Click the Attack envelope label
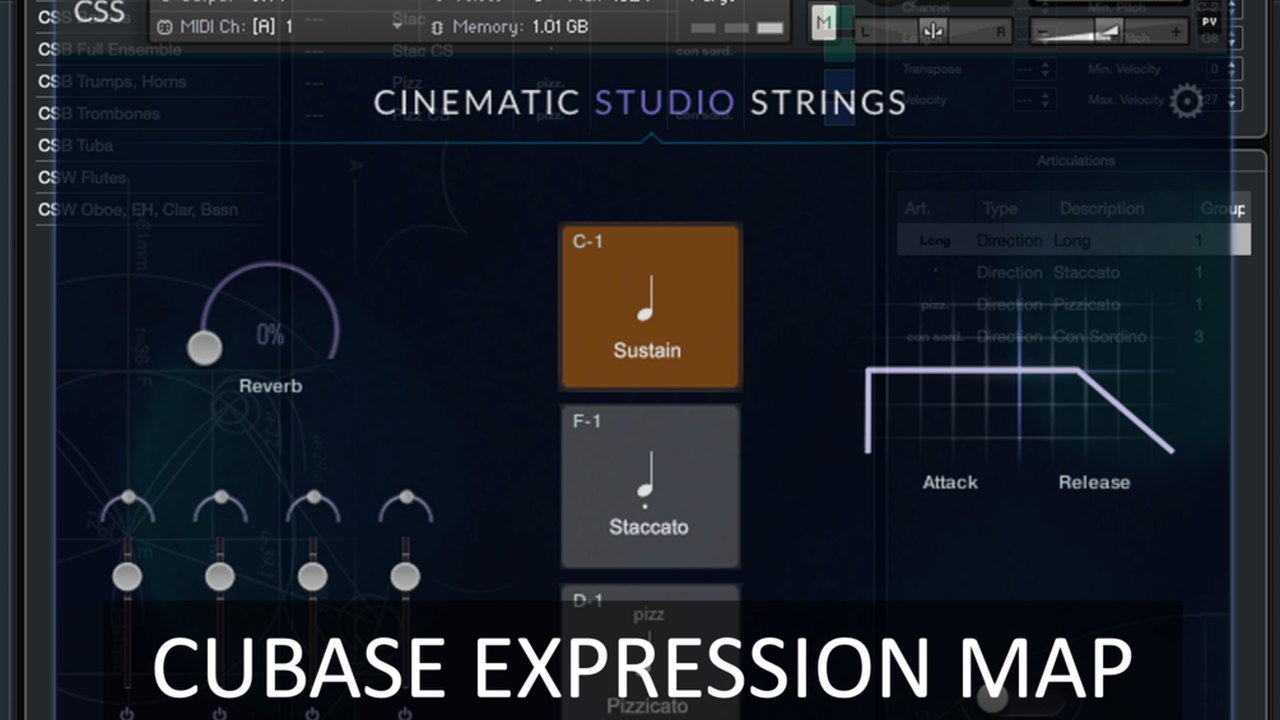Screen dimensions: 1280x720 pos(950,482)
